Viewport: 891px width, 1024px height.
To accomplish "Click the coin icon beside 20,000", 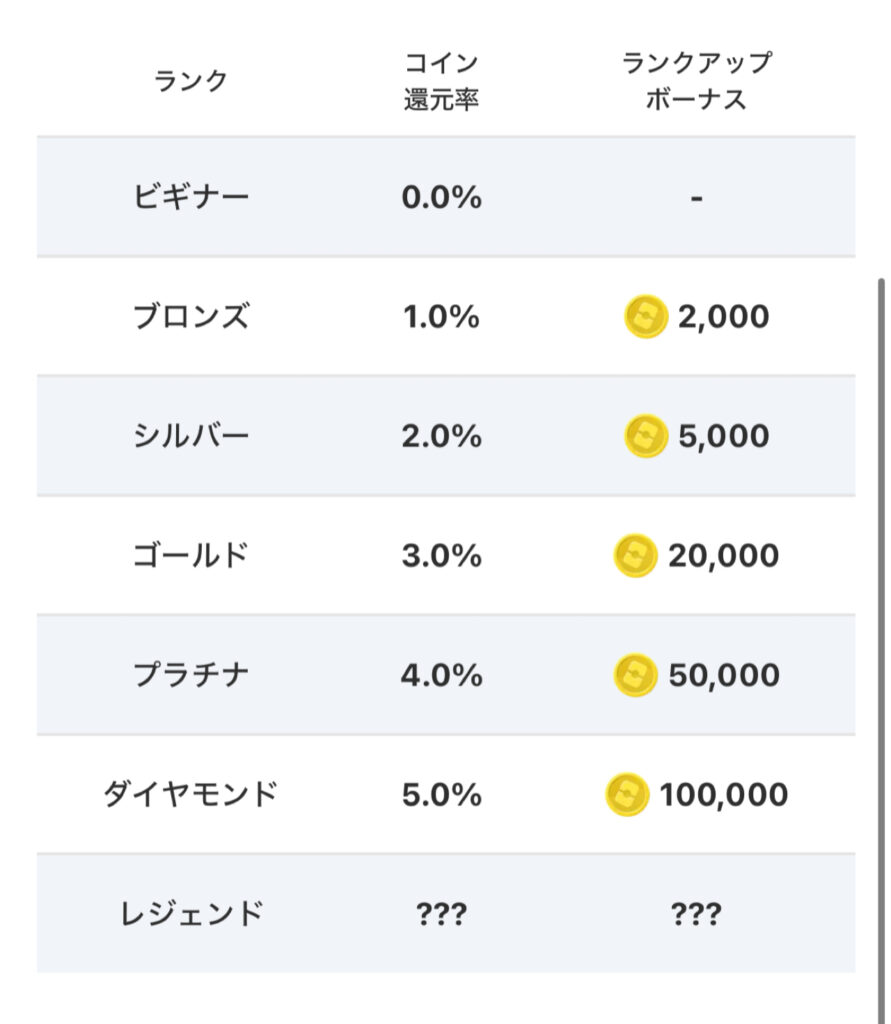I will [635, 556].
